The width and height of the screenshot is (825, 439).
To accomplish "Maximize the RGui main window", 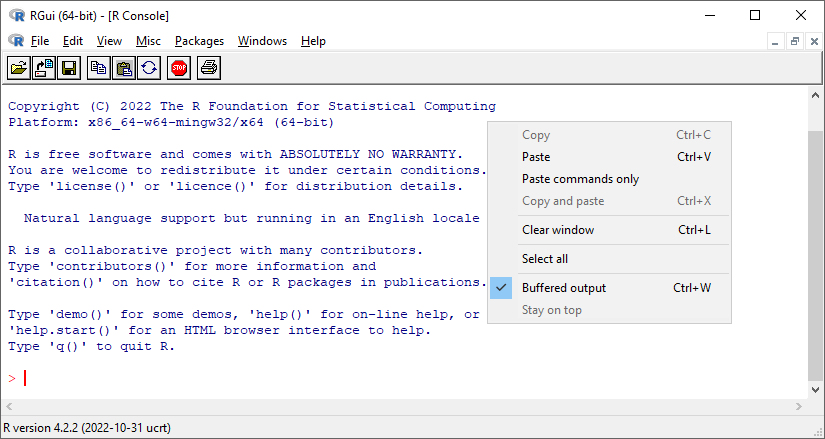I will coord(755,15).
